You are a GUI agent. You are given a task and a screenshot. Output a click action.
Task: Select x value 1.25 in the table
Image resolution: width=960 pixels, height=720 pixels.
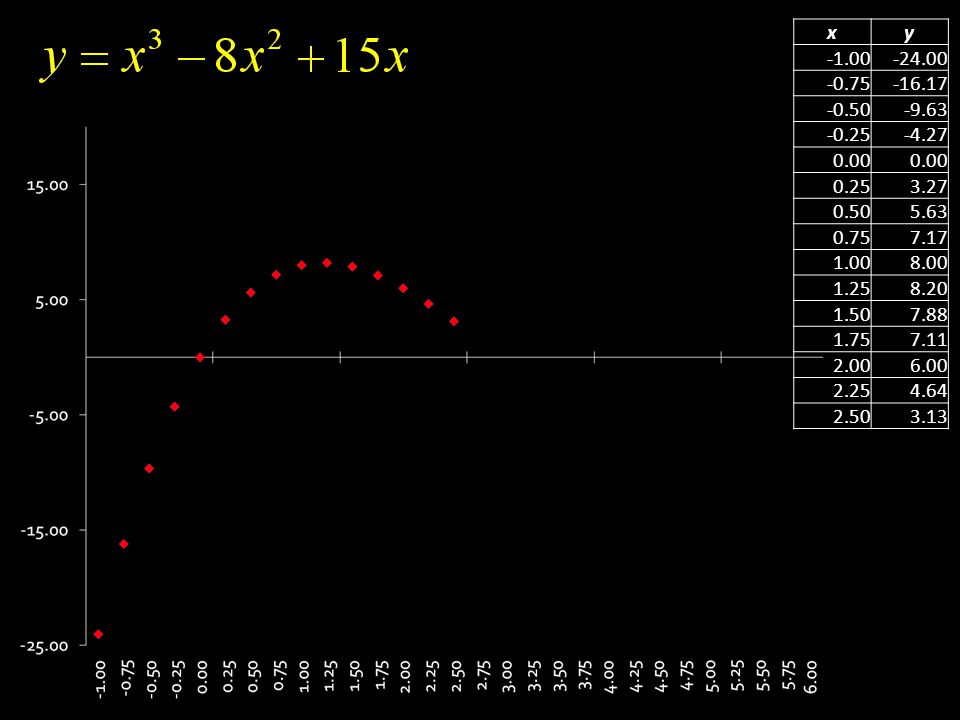pyautogui.click(x=832, y=288)
